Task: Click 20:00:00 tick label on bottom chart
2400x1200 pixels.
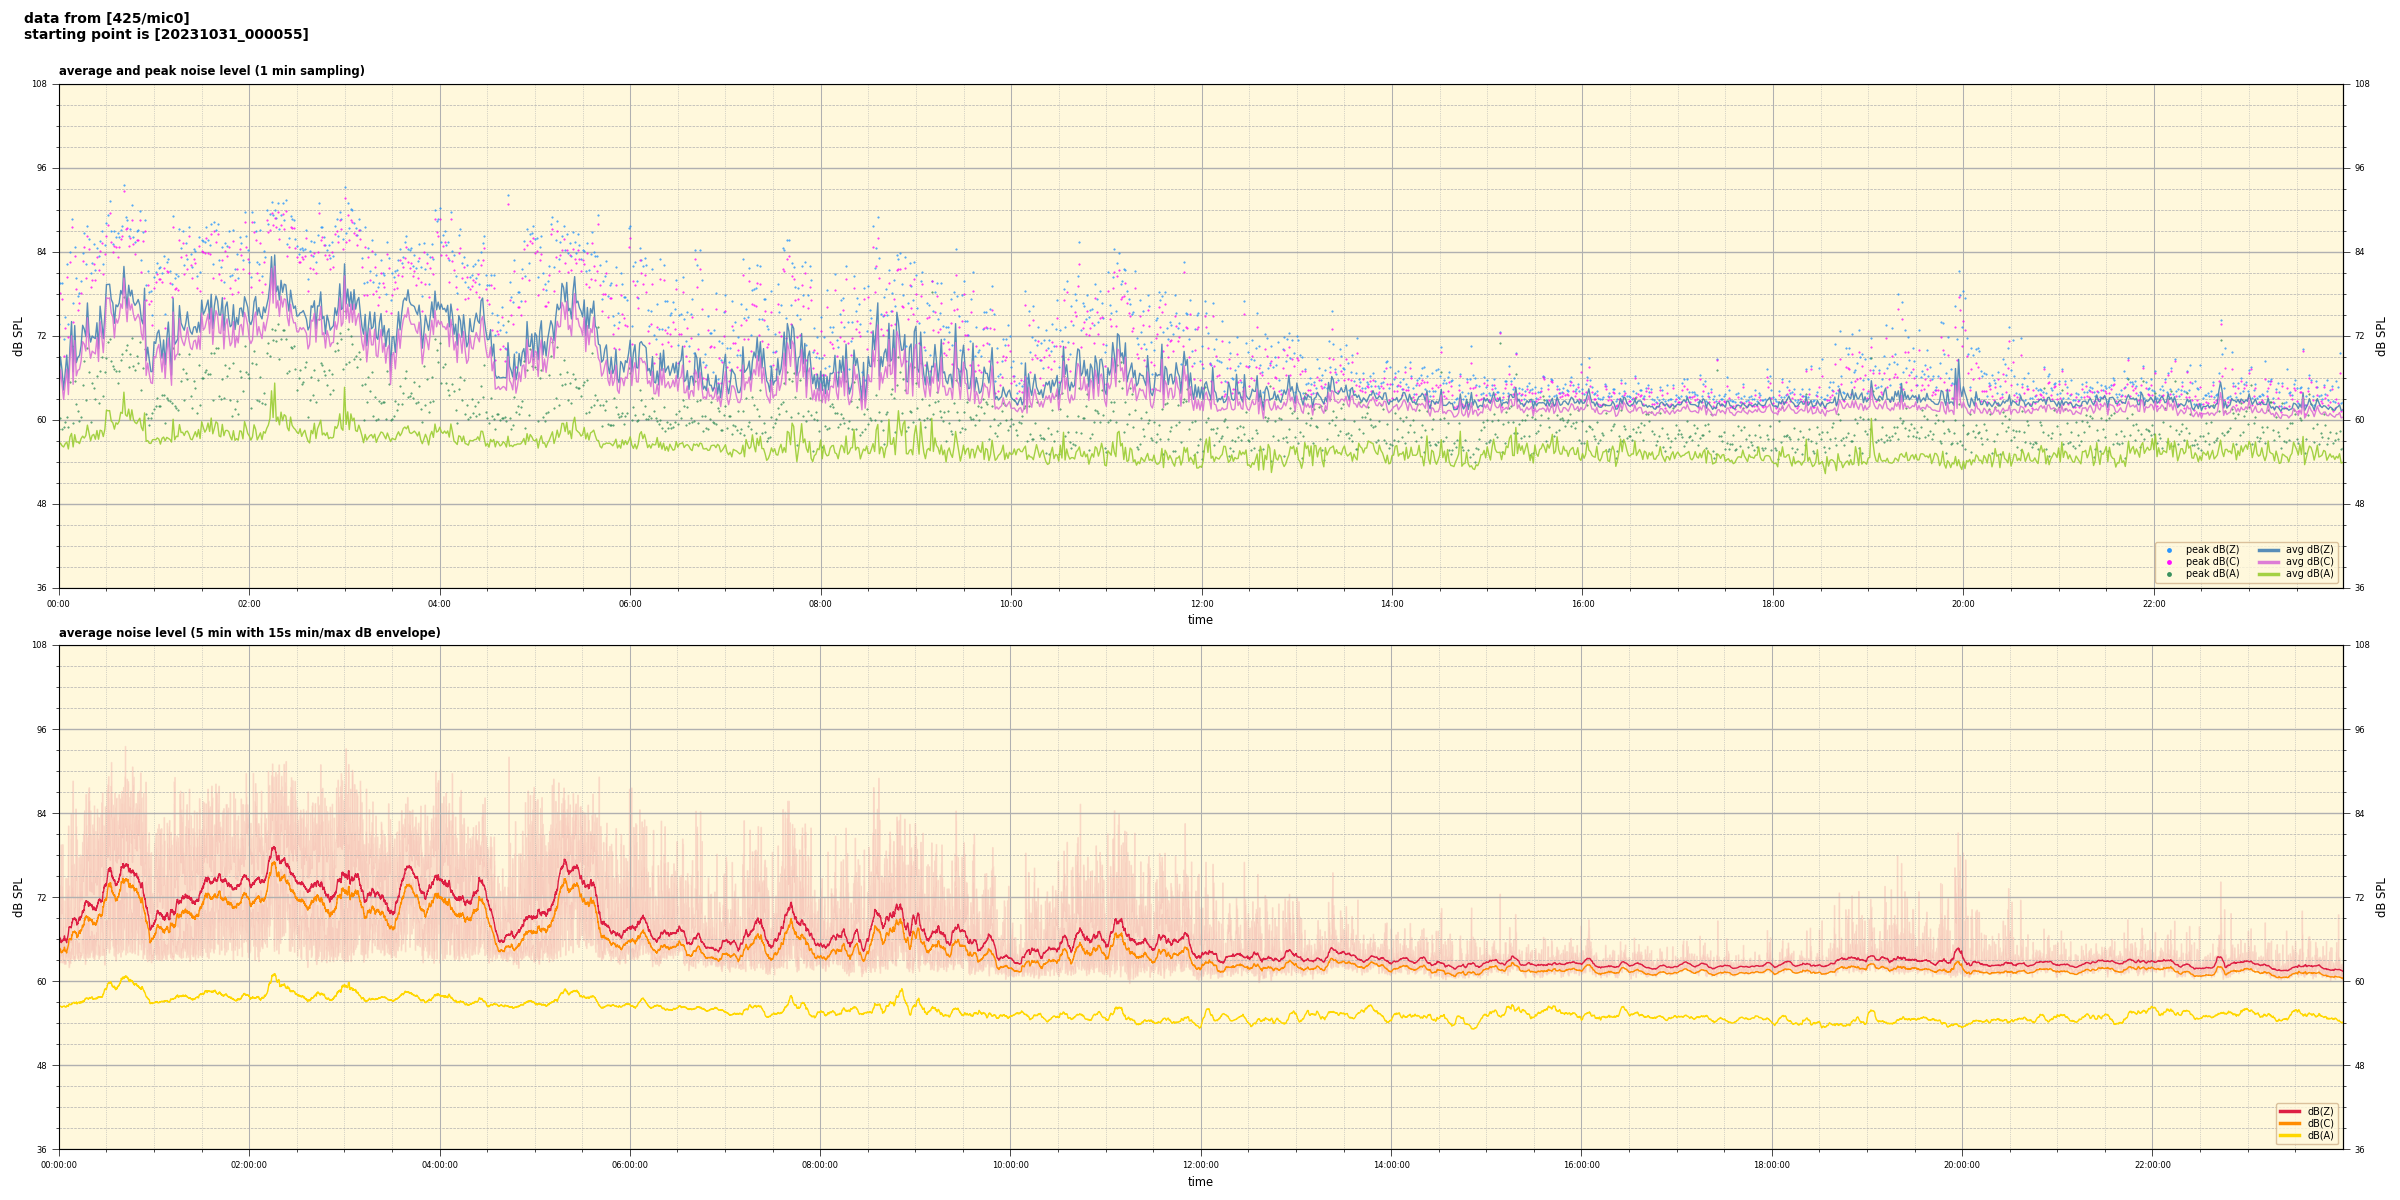Action: pyautogui.click(x=1961, y=1165)
